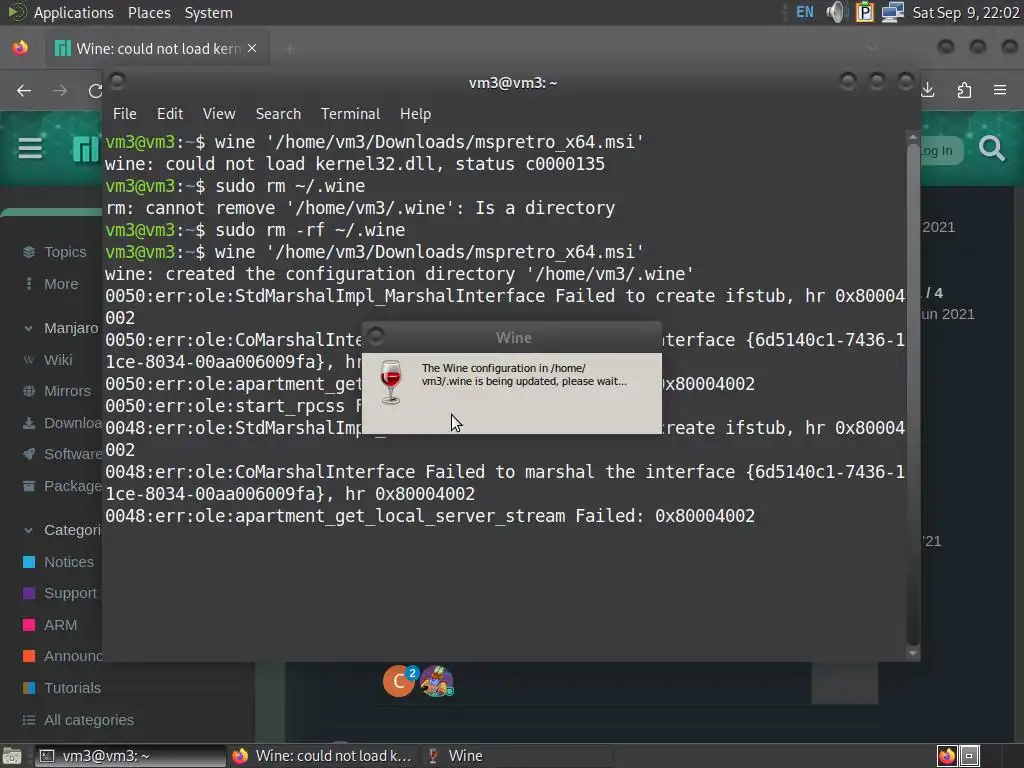Open the terminal View menu
Image resolution: width=1024 pixels, height=768 pixels.
pyautogui.click(x=219, y=114)
